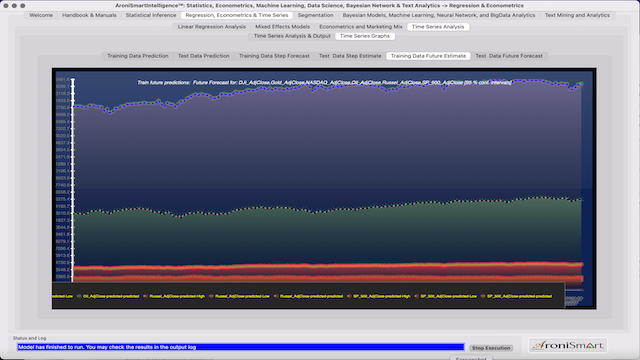Image resolution: width=640 pixels, height=360 pixels.
Task: Open Test Data Step Estimate graph
Action: pos(350,56)
